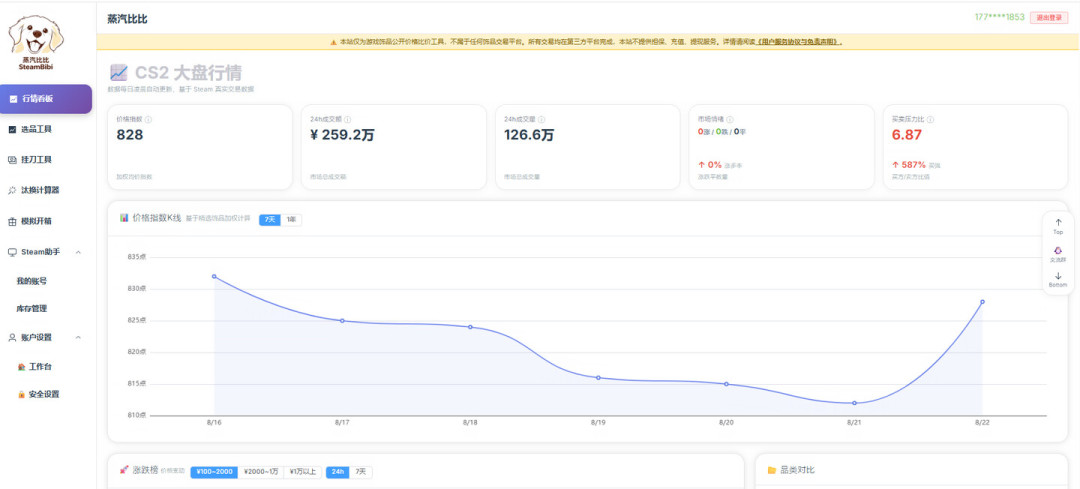
Task: Click the CS2 大盘行情 chart icon
Action: tap(118, 72)
